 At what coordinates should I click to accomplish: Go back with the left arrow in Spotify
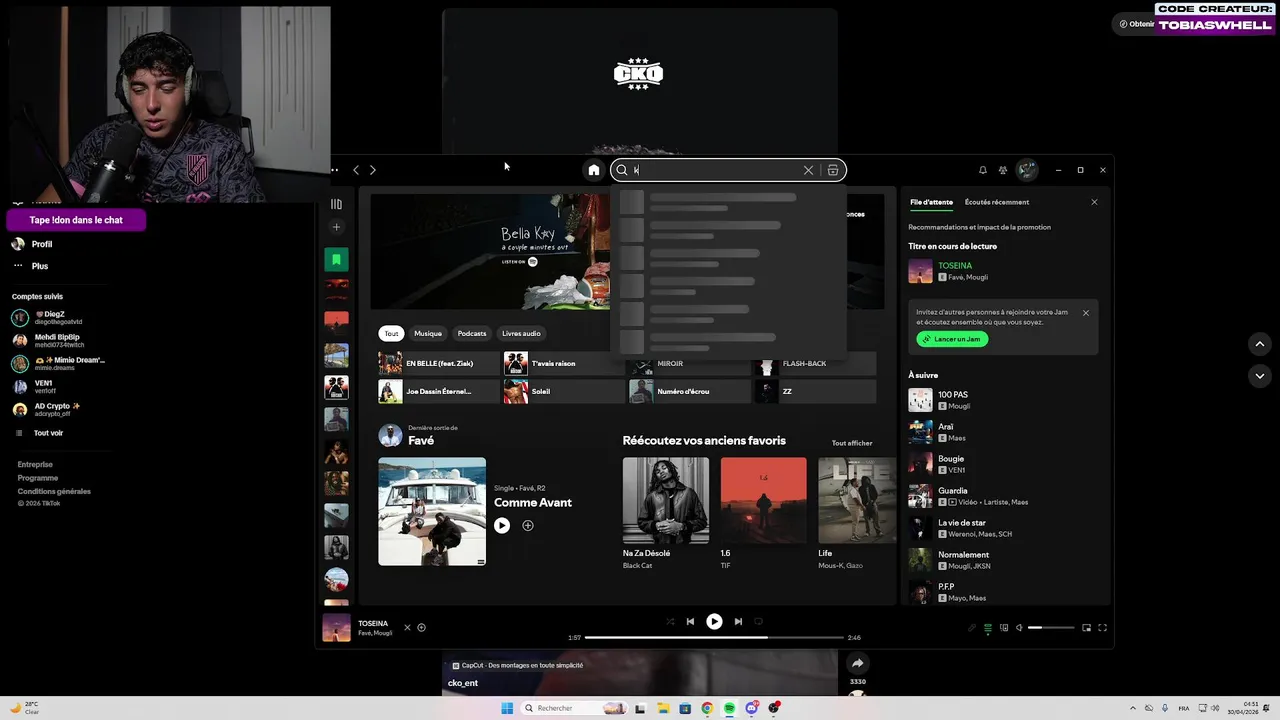(x=356, y=170)
